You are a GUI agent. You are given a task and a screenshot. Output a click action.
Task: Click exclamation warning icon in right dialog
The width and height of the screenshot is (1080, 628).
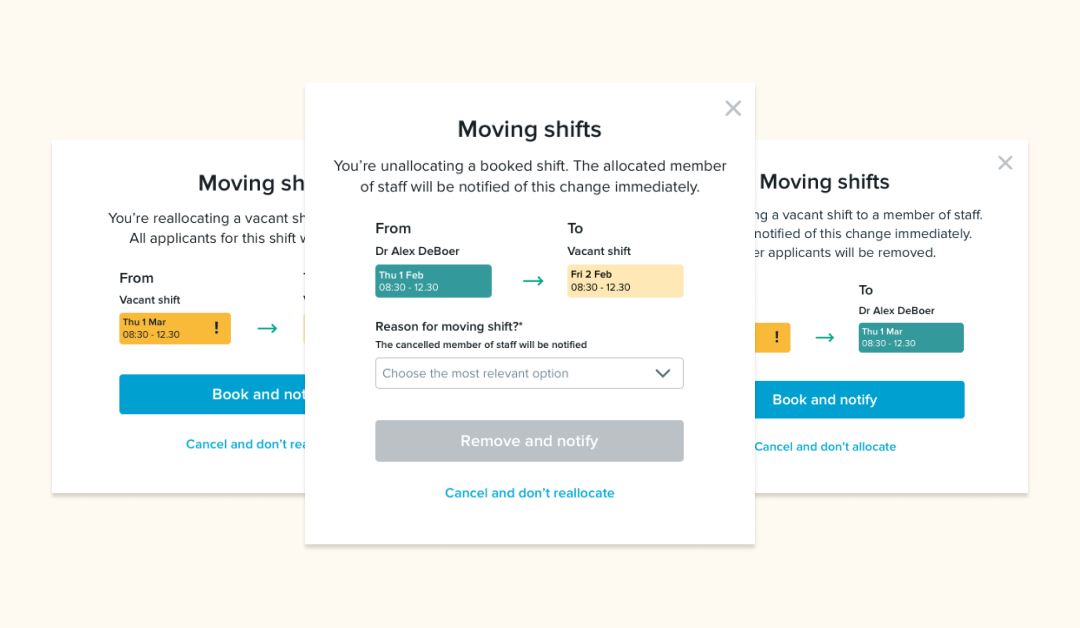pyautogui.click(x=777, y=337)
